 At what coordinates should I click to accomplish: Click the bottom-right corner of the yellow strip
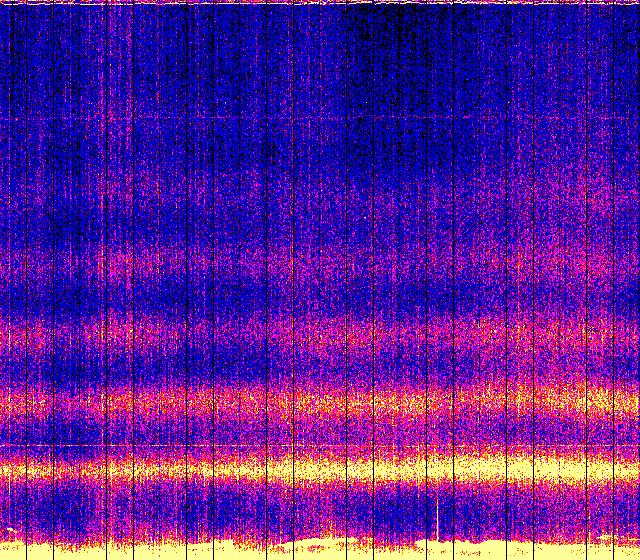(x=635, y=556)
